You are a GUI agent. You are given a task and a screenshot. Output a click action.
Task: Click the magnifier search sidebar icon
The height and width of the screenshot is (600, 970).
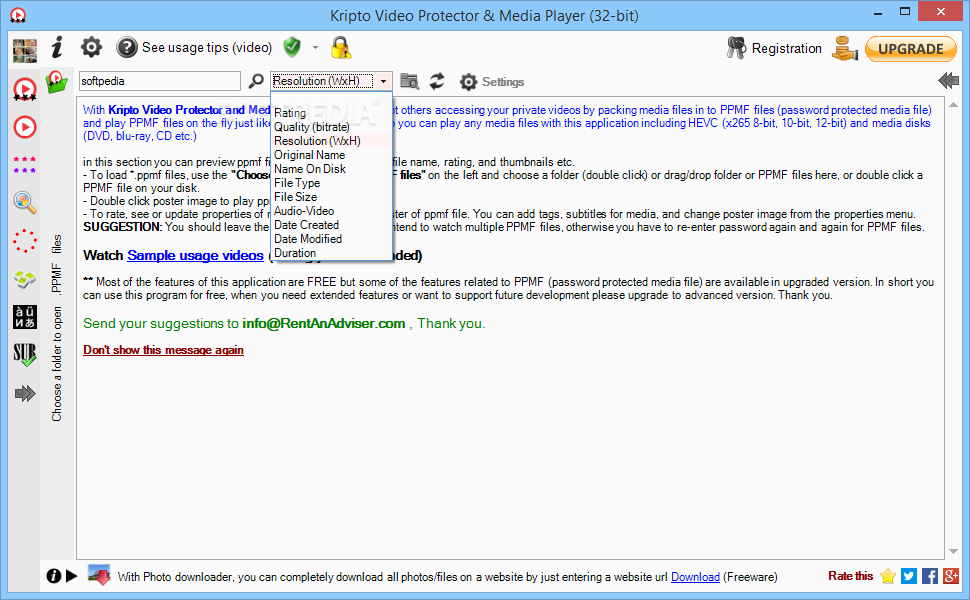pos(25,202)
